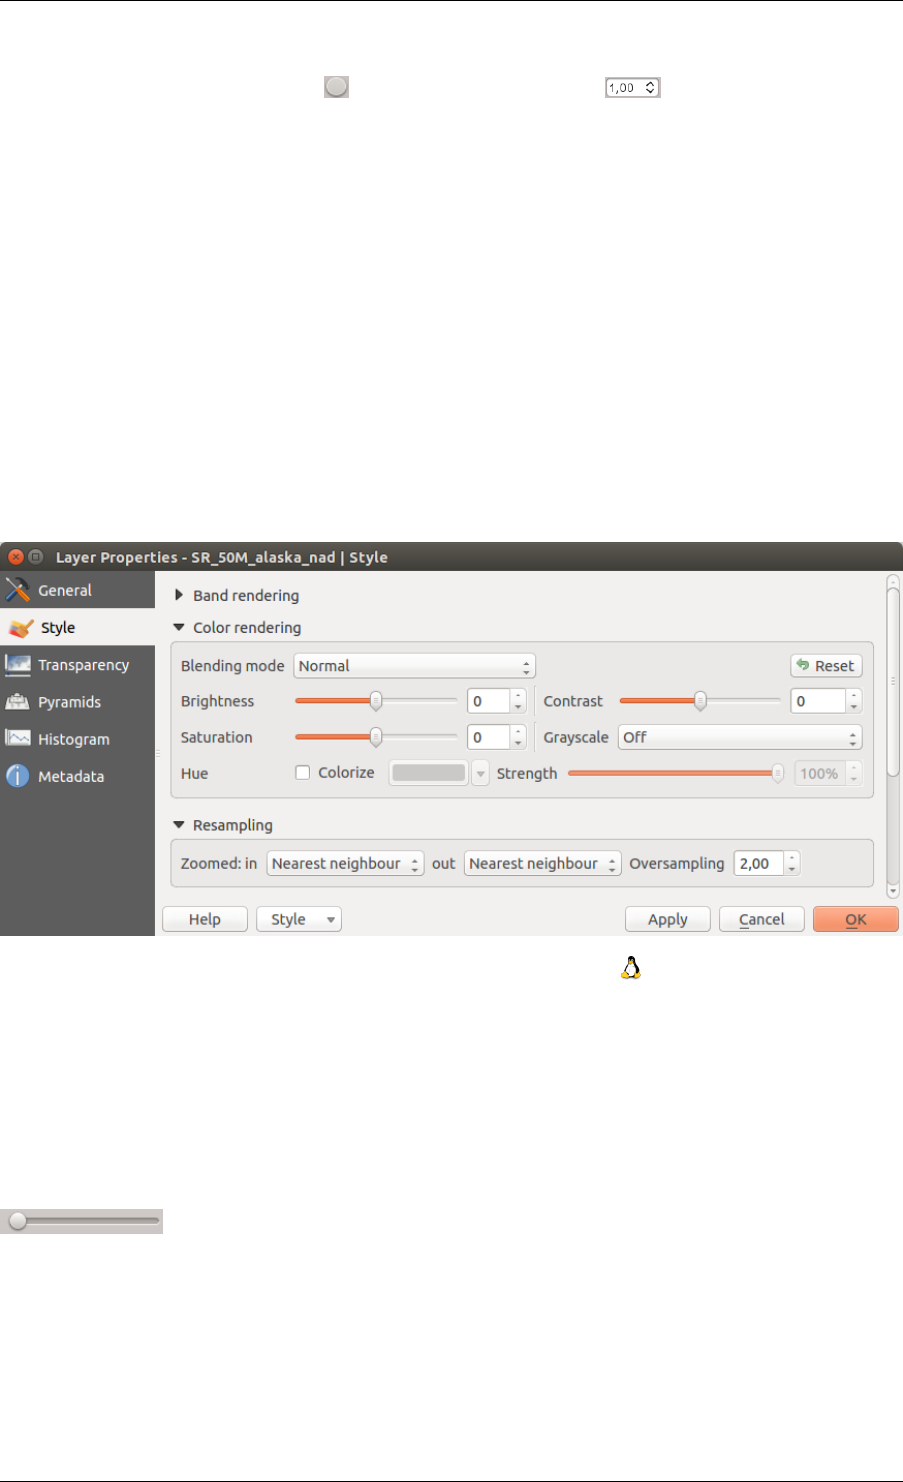The width and height of the screenshot is (903, 1482).
Task: Open the Zoomed in resampling dropdown
Action: (345, 863)
